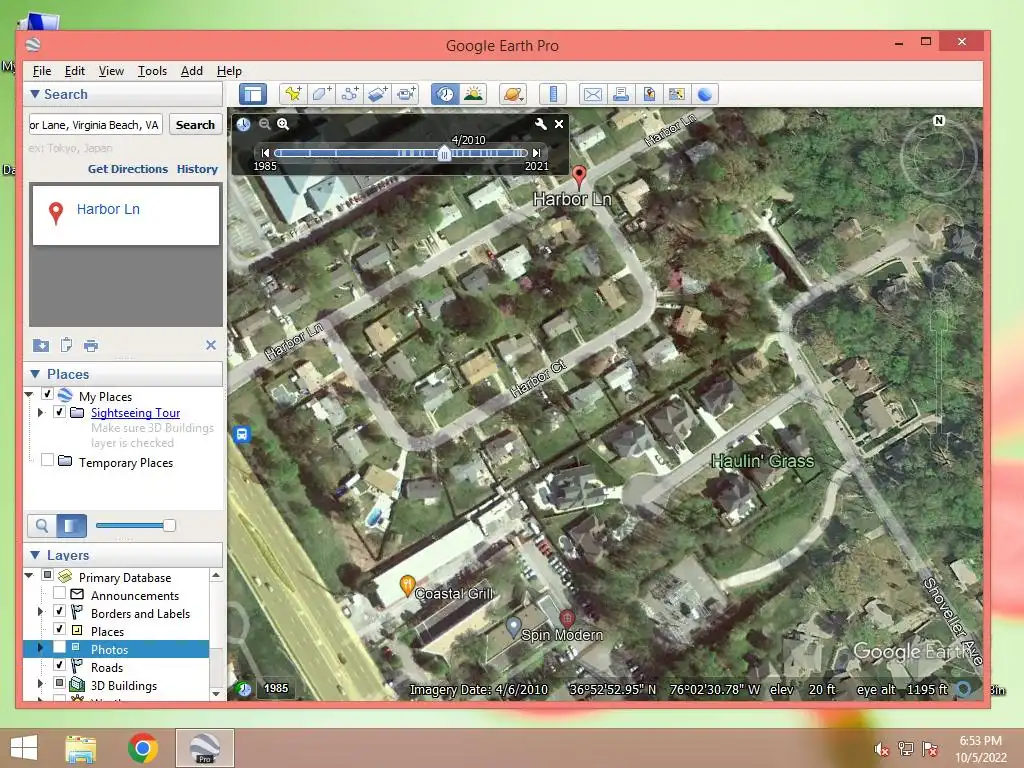Show sunlight across the landscape
This screenshot has width=1024, height=768.
[473, 94]
